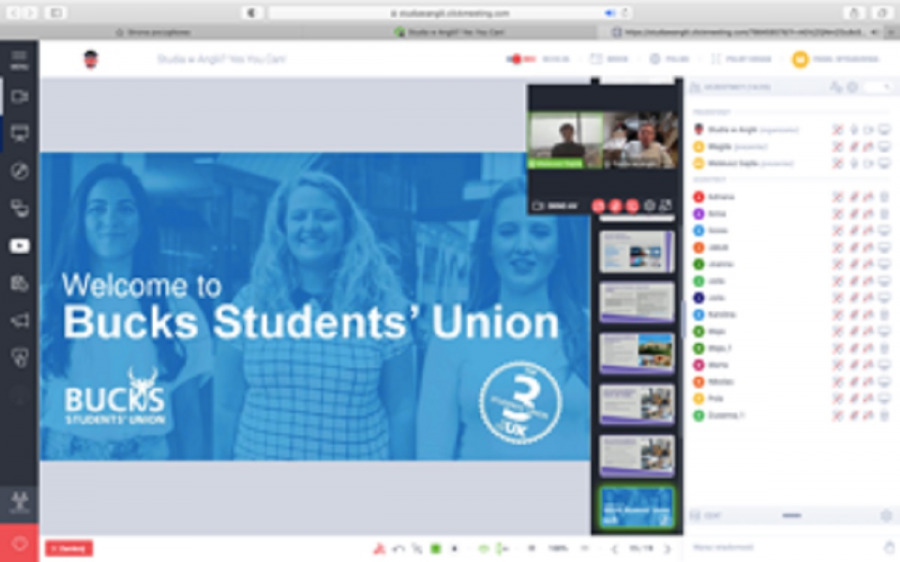The height and width of the screenshot is (562, 900).
Task: Toggle Pola's muted microphone
Action: pyautogui.click(x=854, y=398)
